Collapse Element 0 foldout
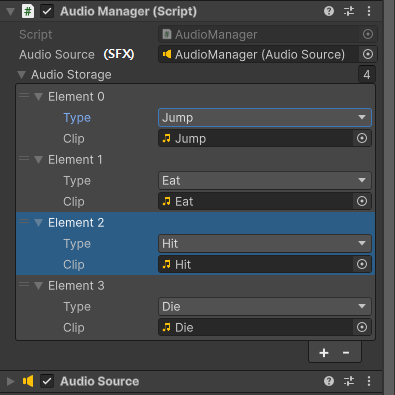 tap(38, 97)
